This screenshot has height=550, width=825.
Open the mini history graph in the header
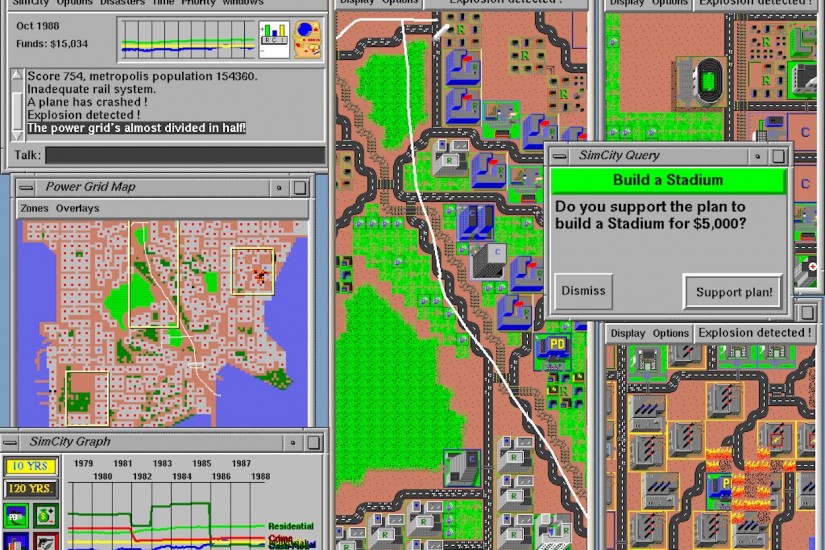point(188,40)
